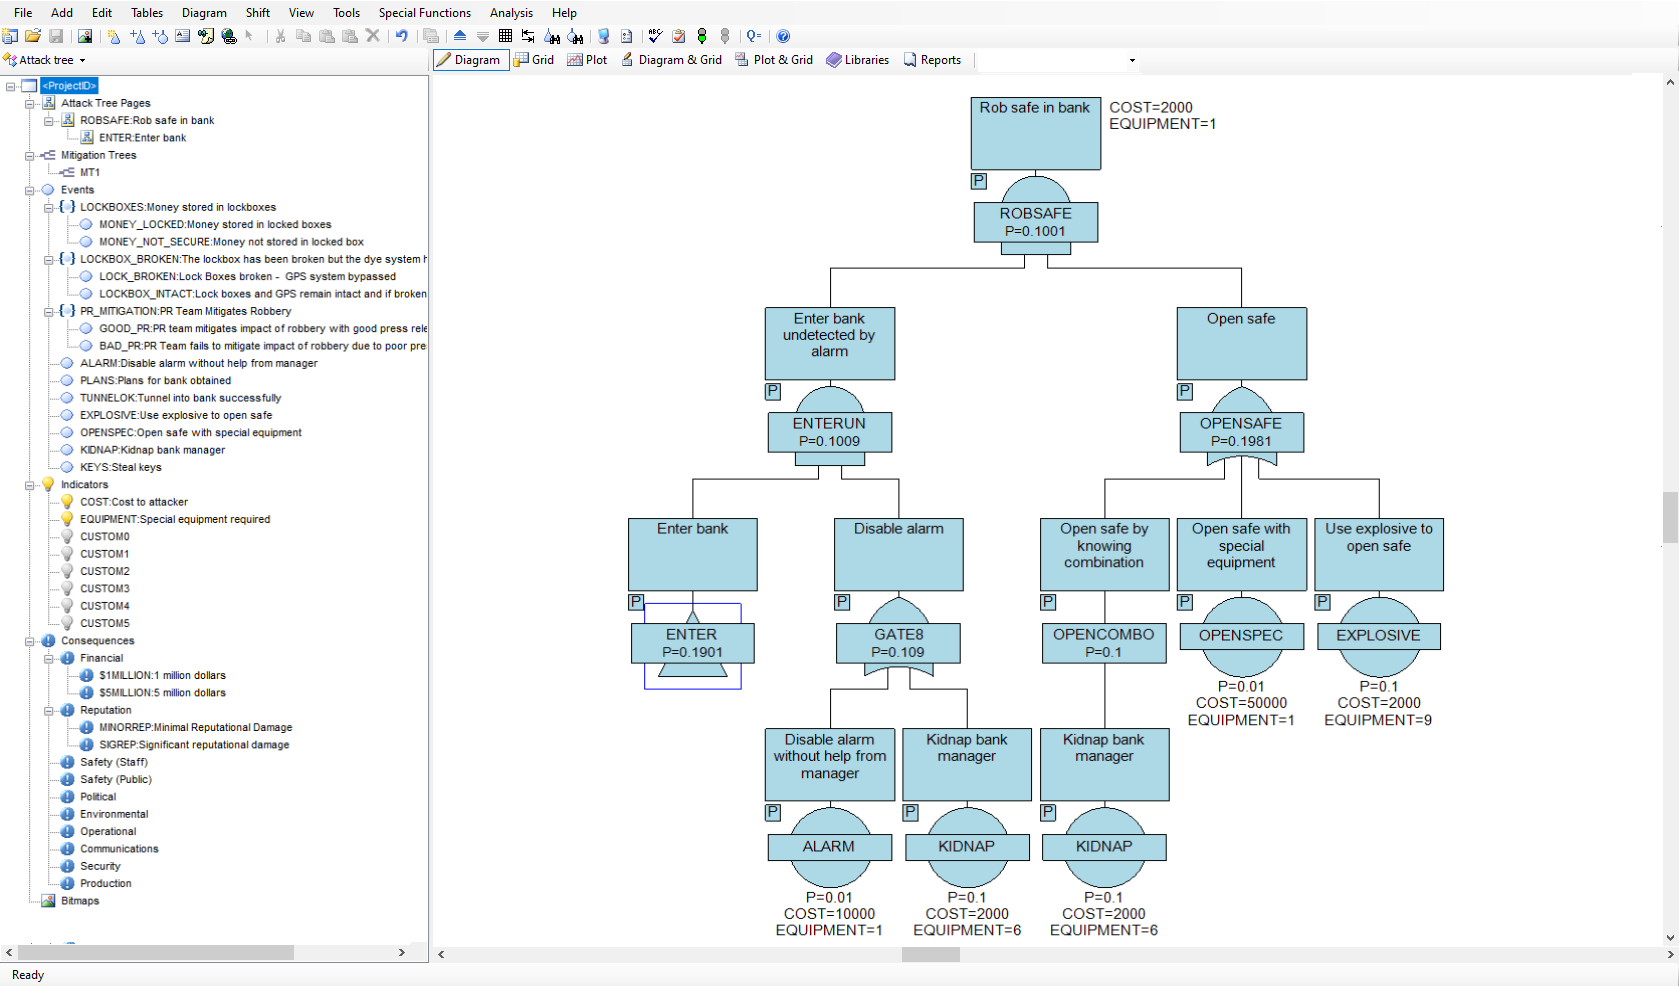Image resolution: width=1679 pixels, height=986 pixels.
Task: Click the diagram horizontal scrollbar thumb
Action: [930, 955]
